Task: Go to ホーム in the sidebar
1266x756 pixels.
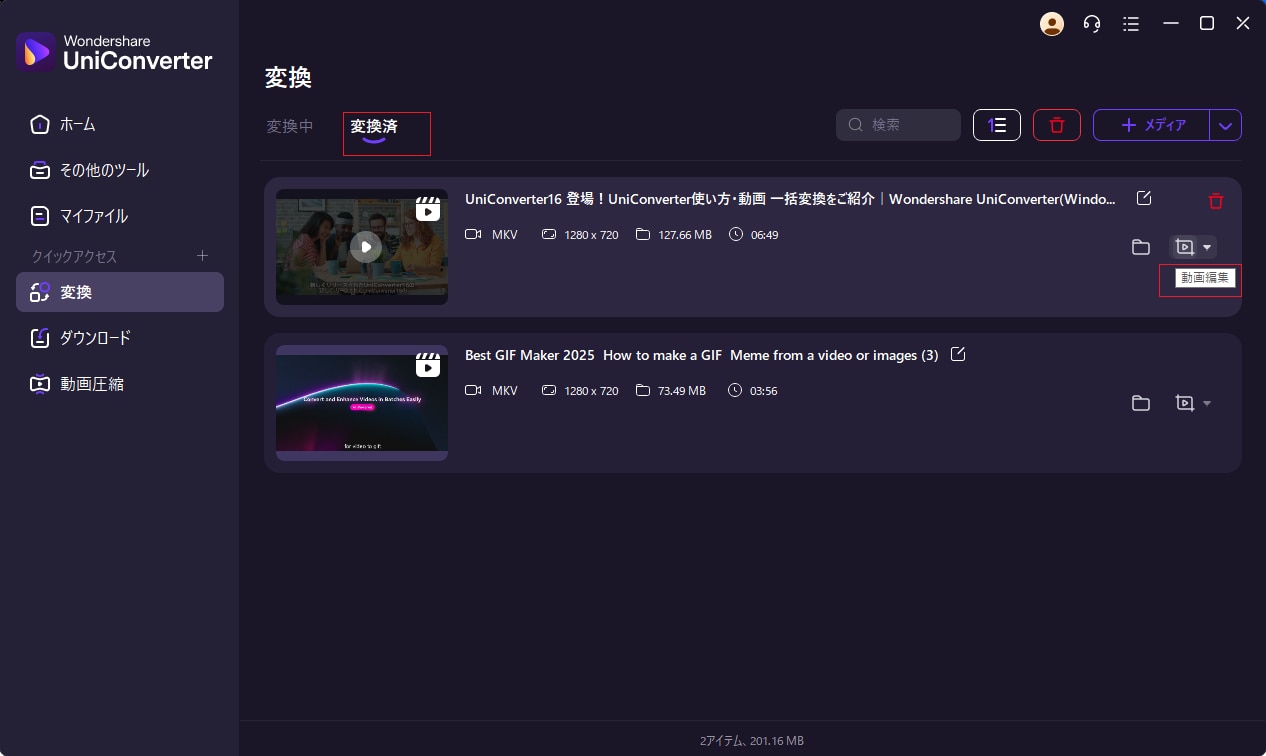Action: coord(120,125)
